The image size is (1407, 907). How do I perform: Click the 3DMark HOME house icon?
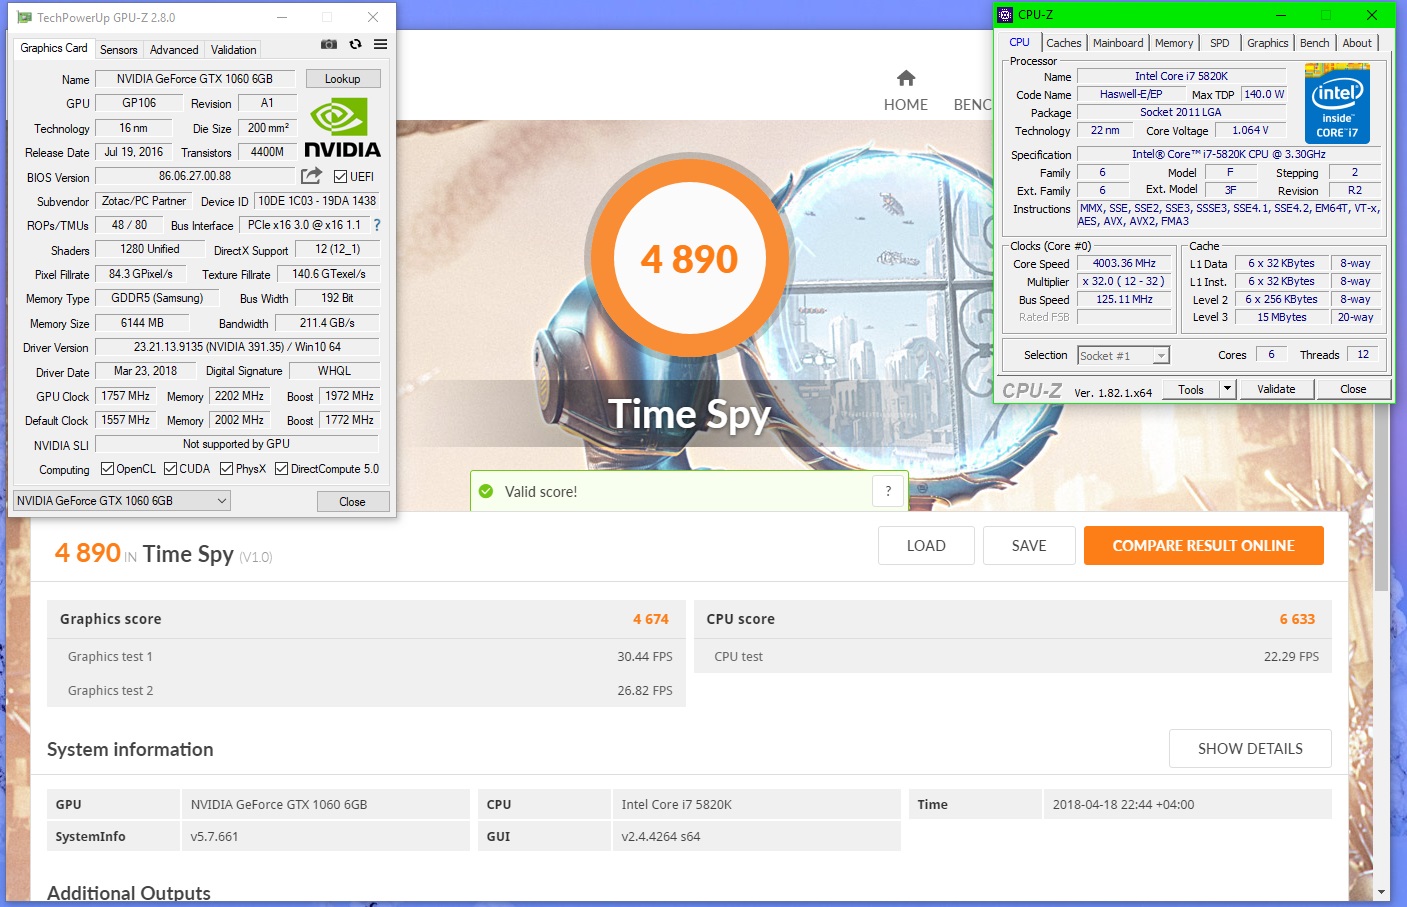pos(906,78)
